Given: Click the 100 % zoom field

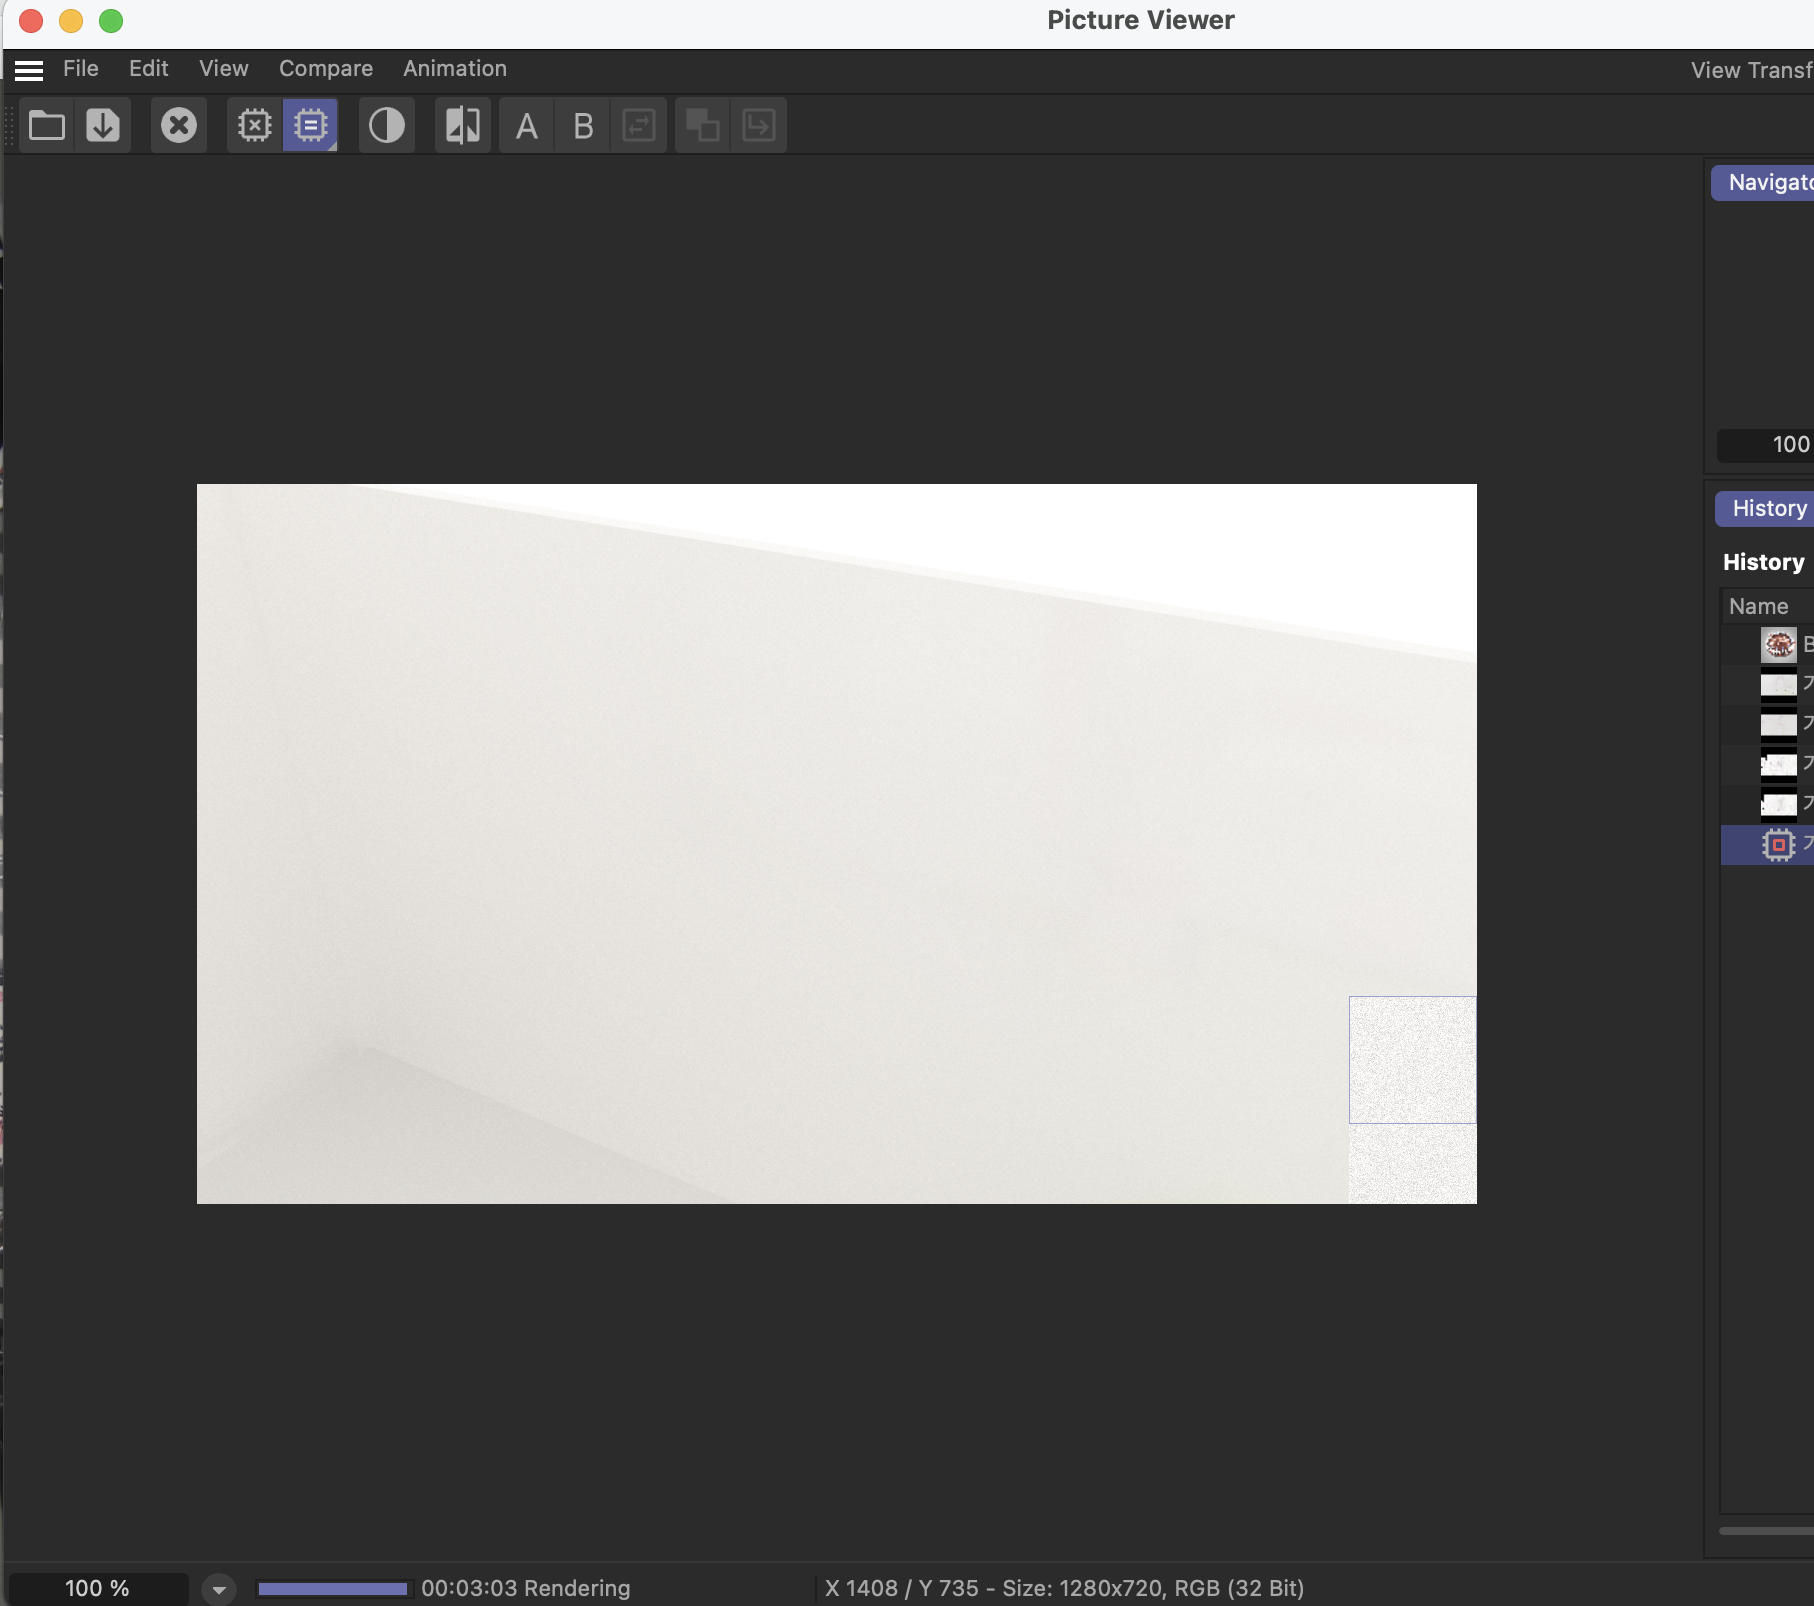Looking at the screenshot, I should (97, 1588).
